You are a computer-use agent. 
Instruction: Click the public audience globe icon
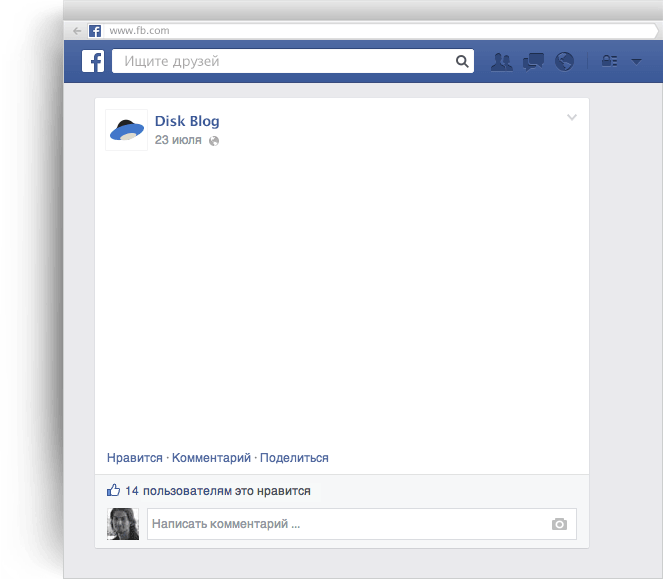214,141
